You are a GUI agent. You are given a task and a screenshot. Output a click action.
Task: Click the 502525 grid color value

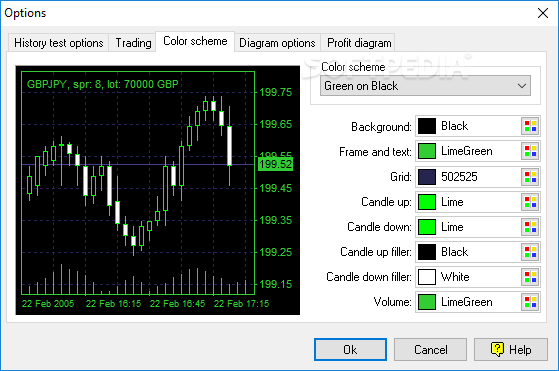click(459, 177)
